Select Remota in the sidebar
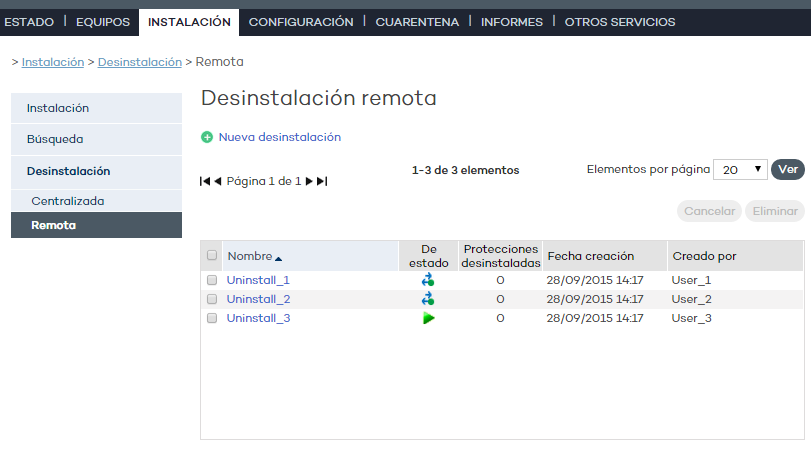Viewport: 811px width, 449px height. tap(96, 225)
